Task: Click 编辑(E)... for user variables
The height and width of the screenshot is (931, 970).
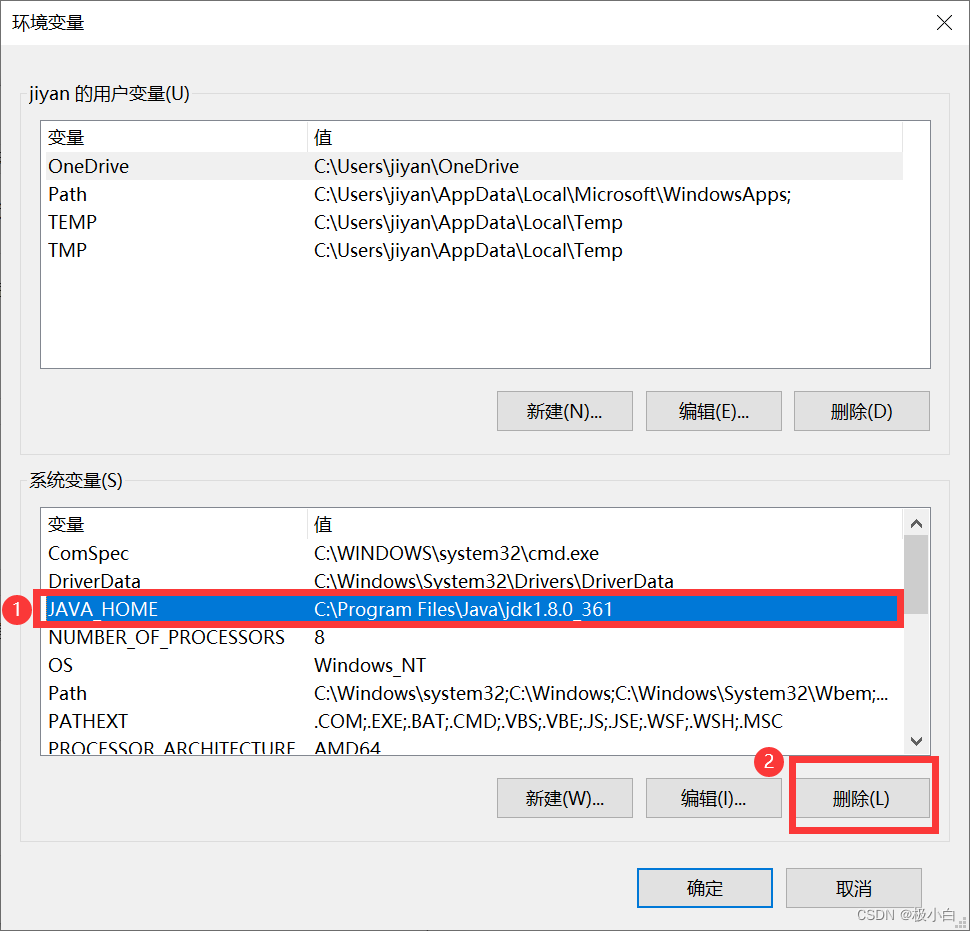Action: (x=714, y=411)
